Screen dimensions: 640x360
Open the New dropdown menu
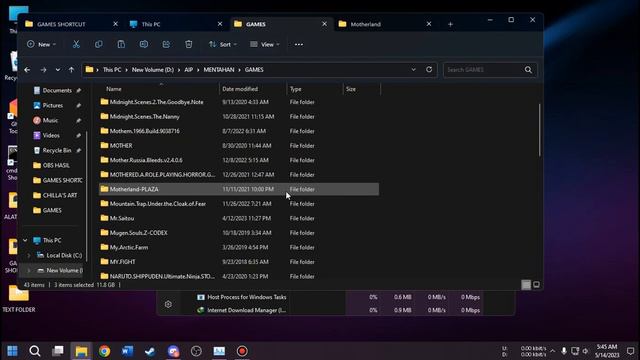42,44
